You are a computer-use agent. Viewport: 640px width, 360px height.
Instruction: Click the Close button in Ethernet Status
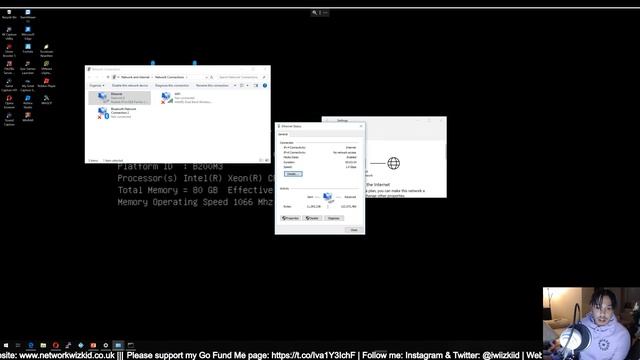354,230
